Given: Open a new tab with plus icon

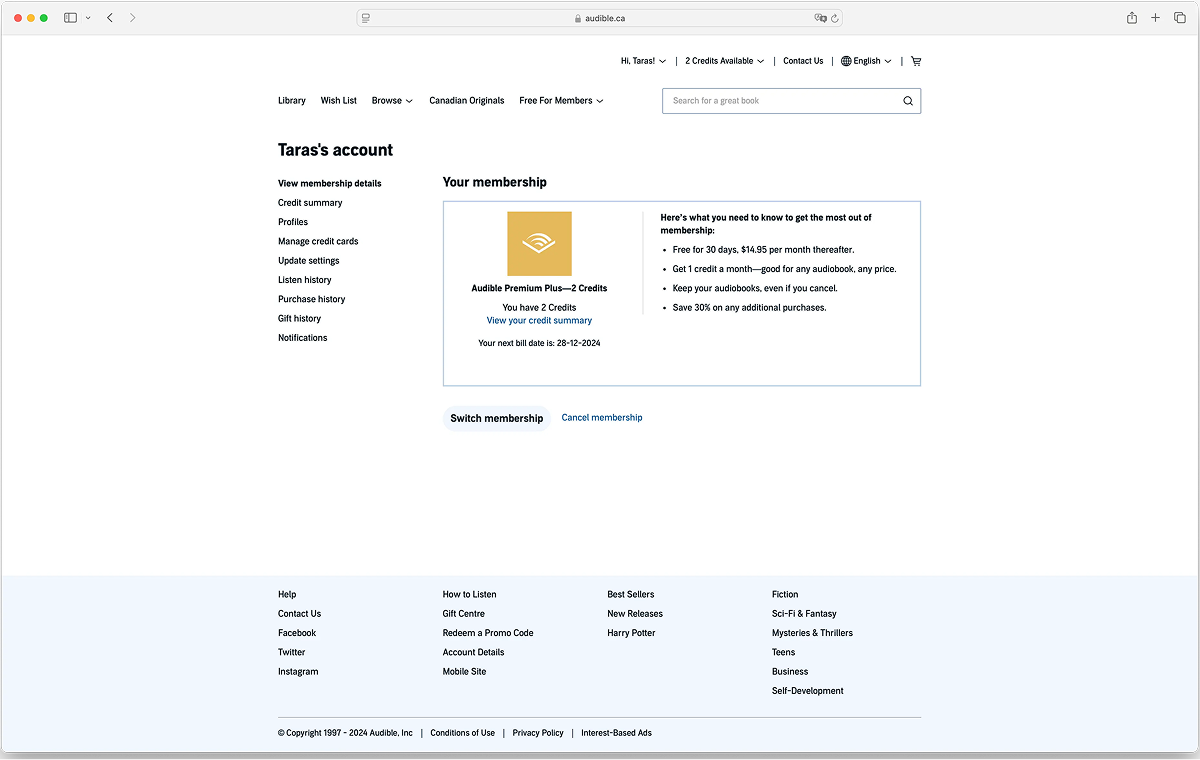Looking at the screenshot, I should coord(1156,18).
